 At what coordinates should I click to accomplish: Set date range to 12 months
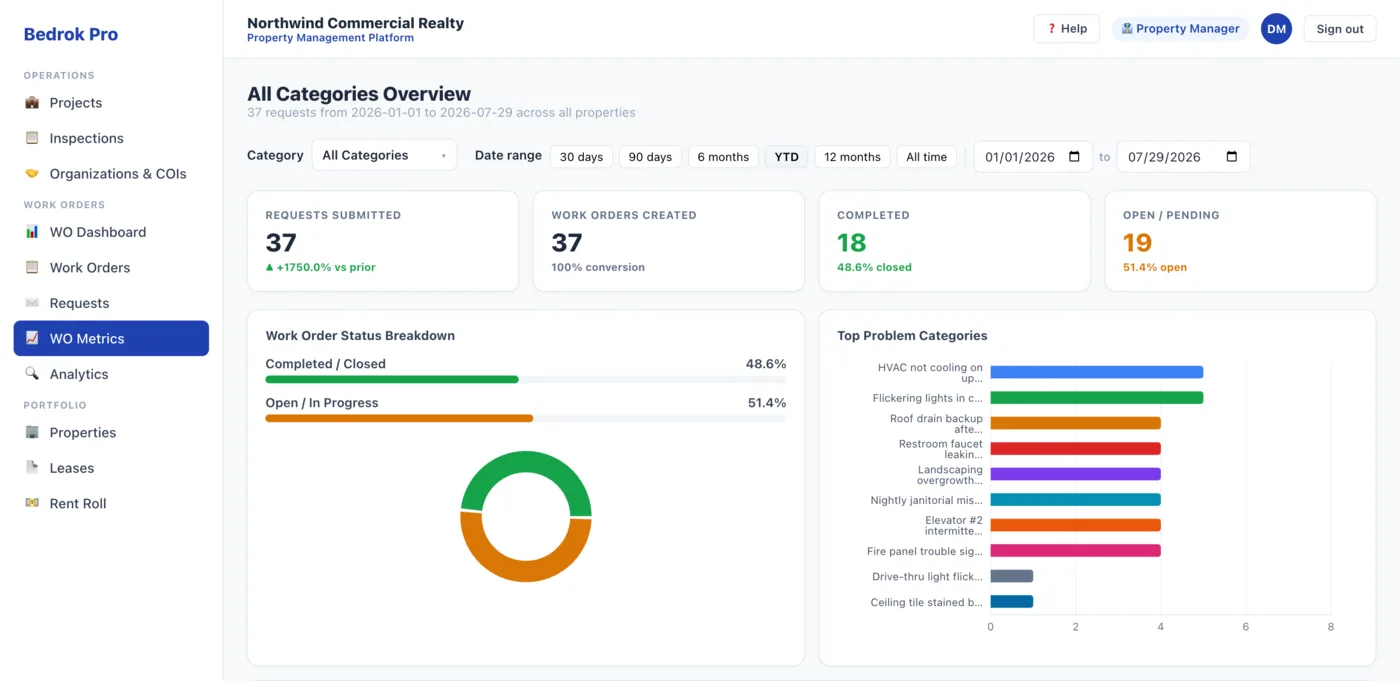click(x=852, y=157)
